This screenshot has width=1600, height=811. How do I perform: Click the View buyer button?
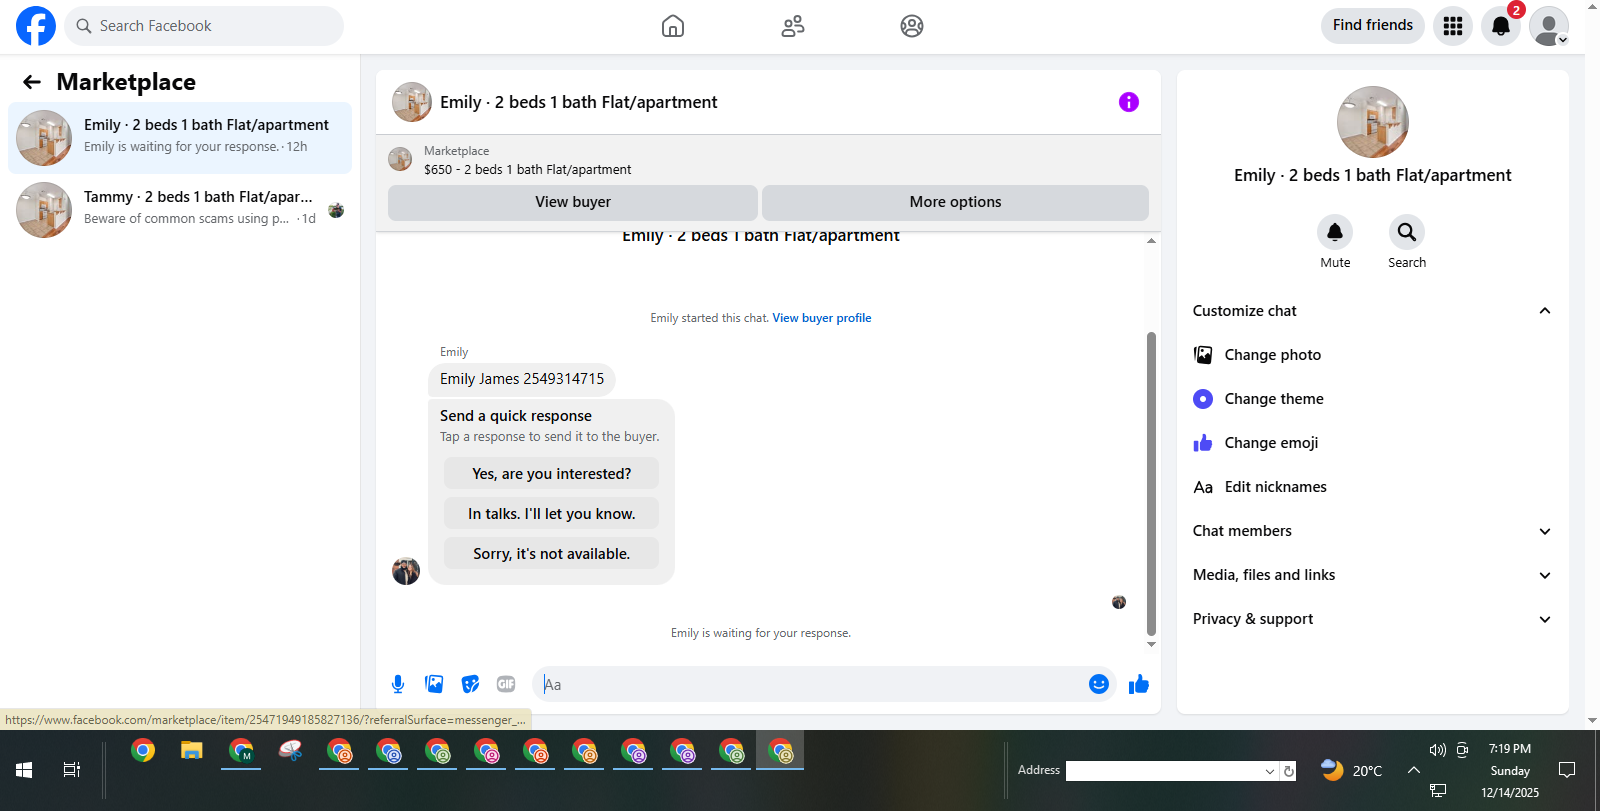573,202
